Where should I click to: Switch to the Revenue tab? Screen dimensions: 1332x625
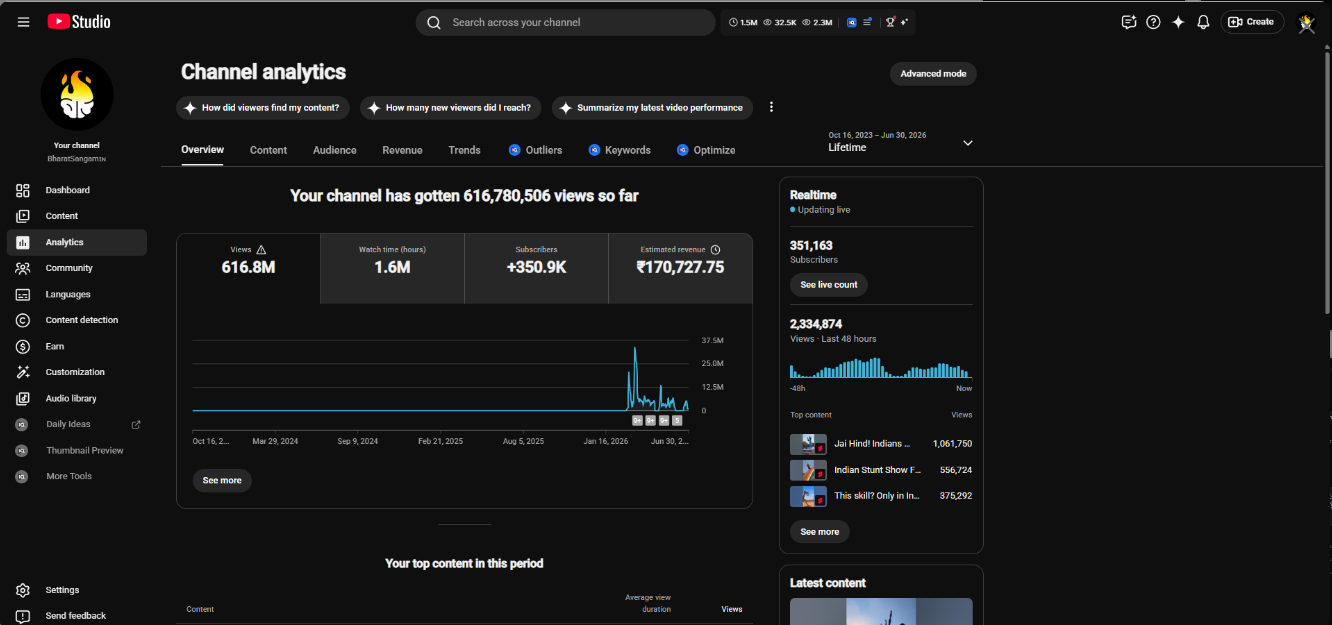pos(402,150)
